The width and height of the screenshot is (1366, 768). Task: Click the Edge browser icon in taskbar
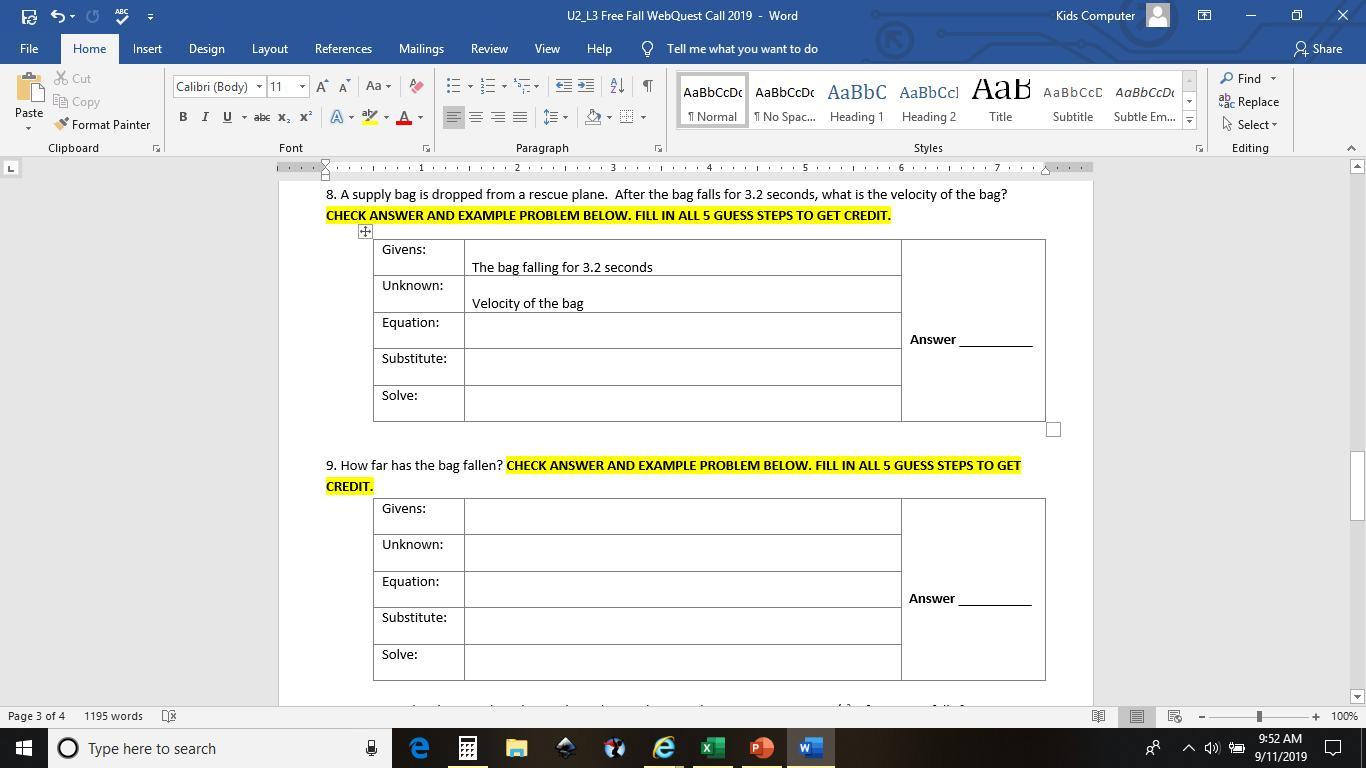point(419,748)
